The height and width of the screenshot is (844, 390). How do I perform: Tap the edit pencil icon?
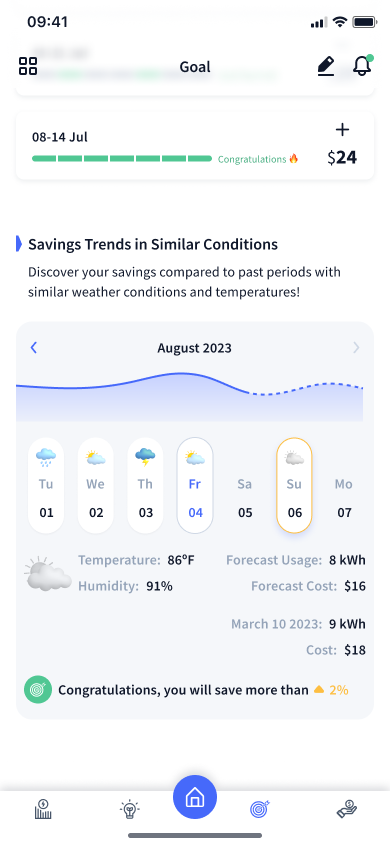pos(325,66)
